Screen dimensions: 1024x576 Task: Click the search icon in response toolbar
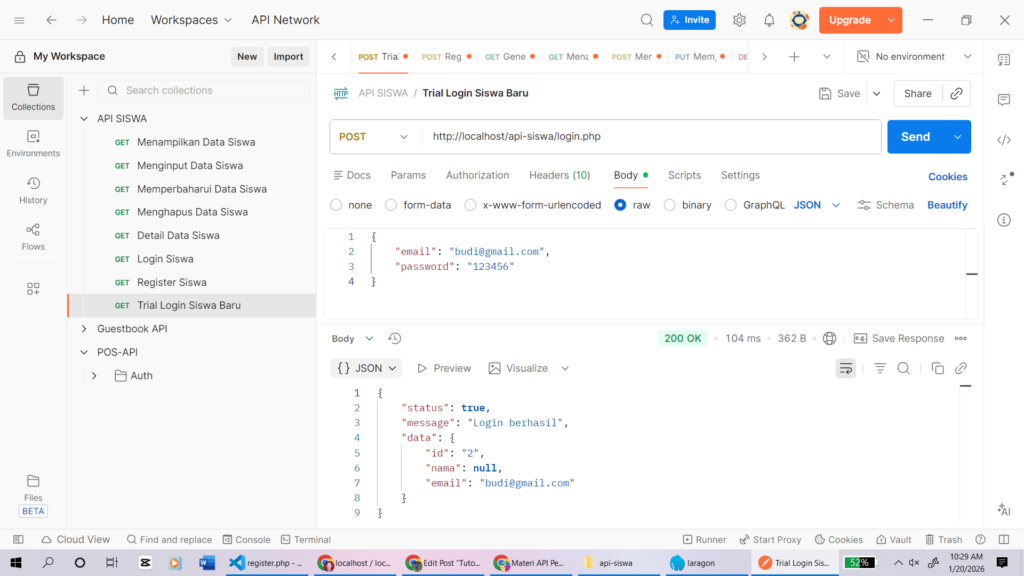[903, 368]
